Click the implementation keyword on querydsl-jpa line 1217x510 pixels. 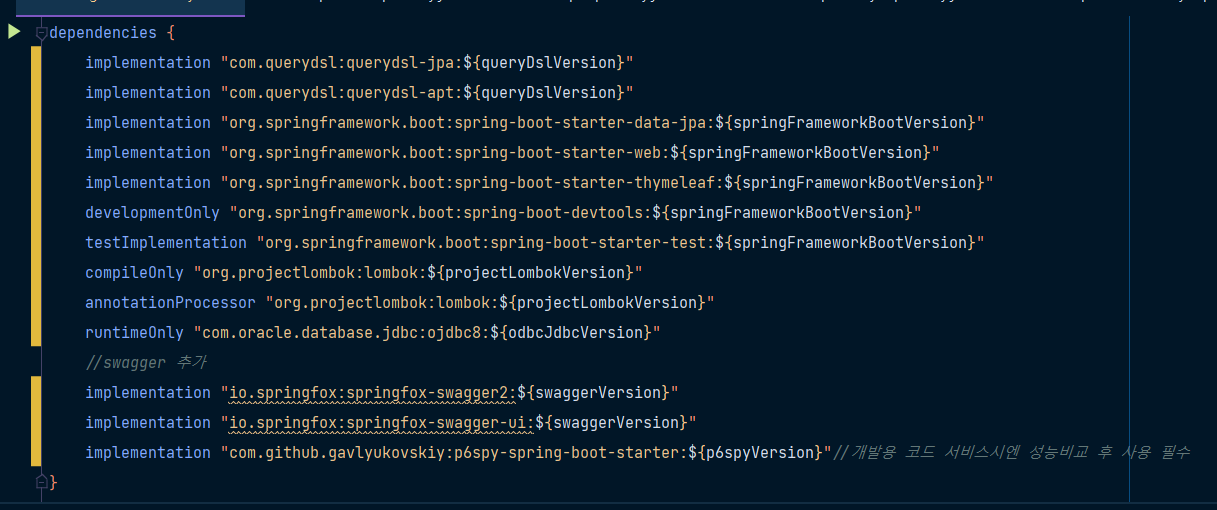coord(148,63)
